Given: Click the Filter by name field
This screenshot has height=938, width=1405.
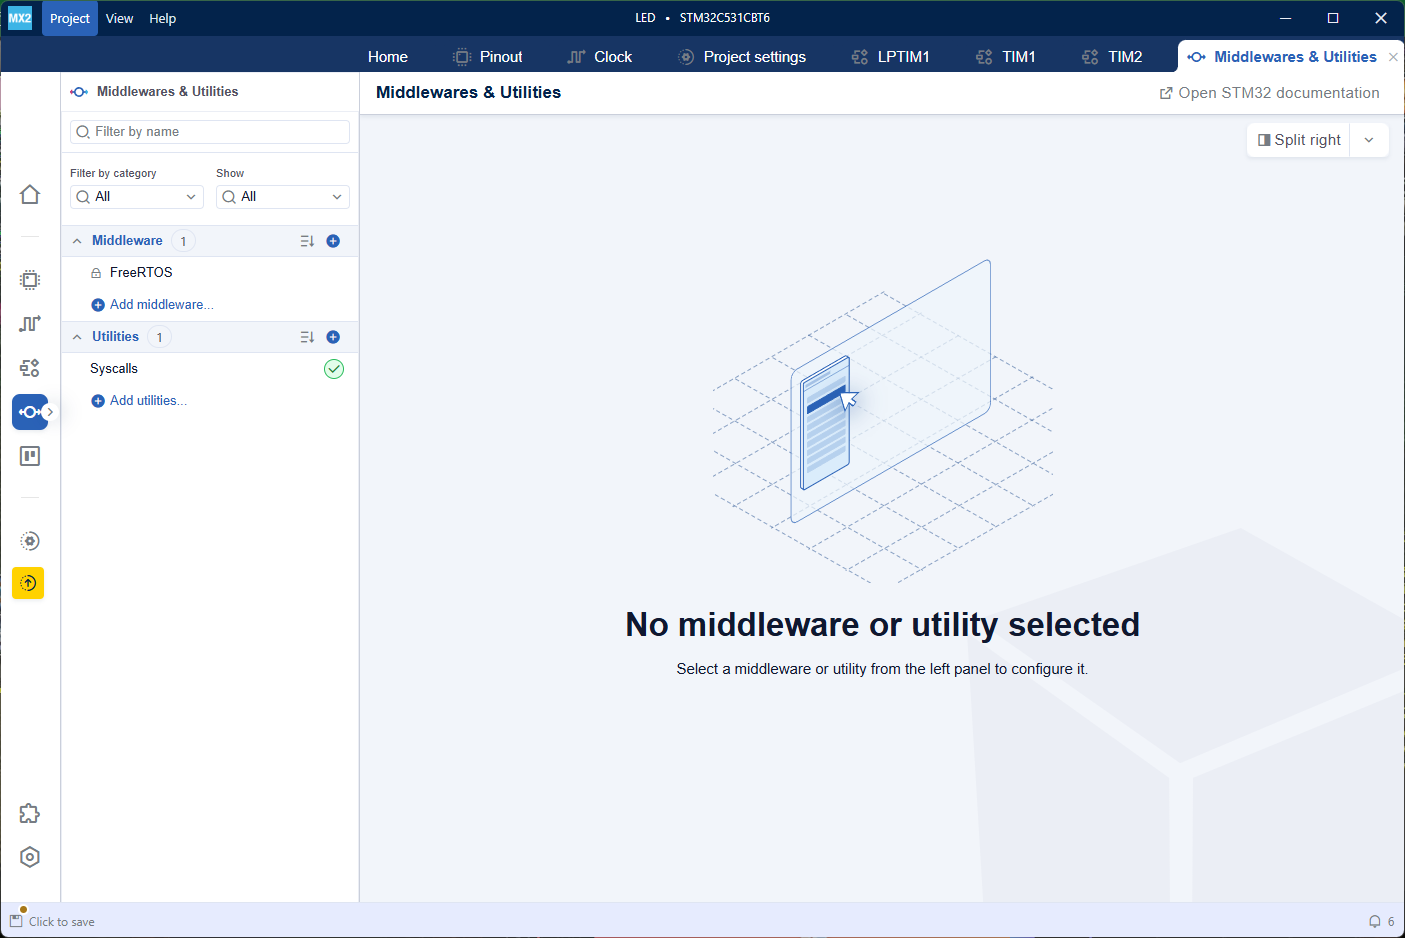Looking at the screenshot, I should [210, 132].
